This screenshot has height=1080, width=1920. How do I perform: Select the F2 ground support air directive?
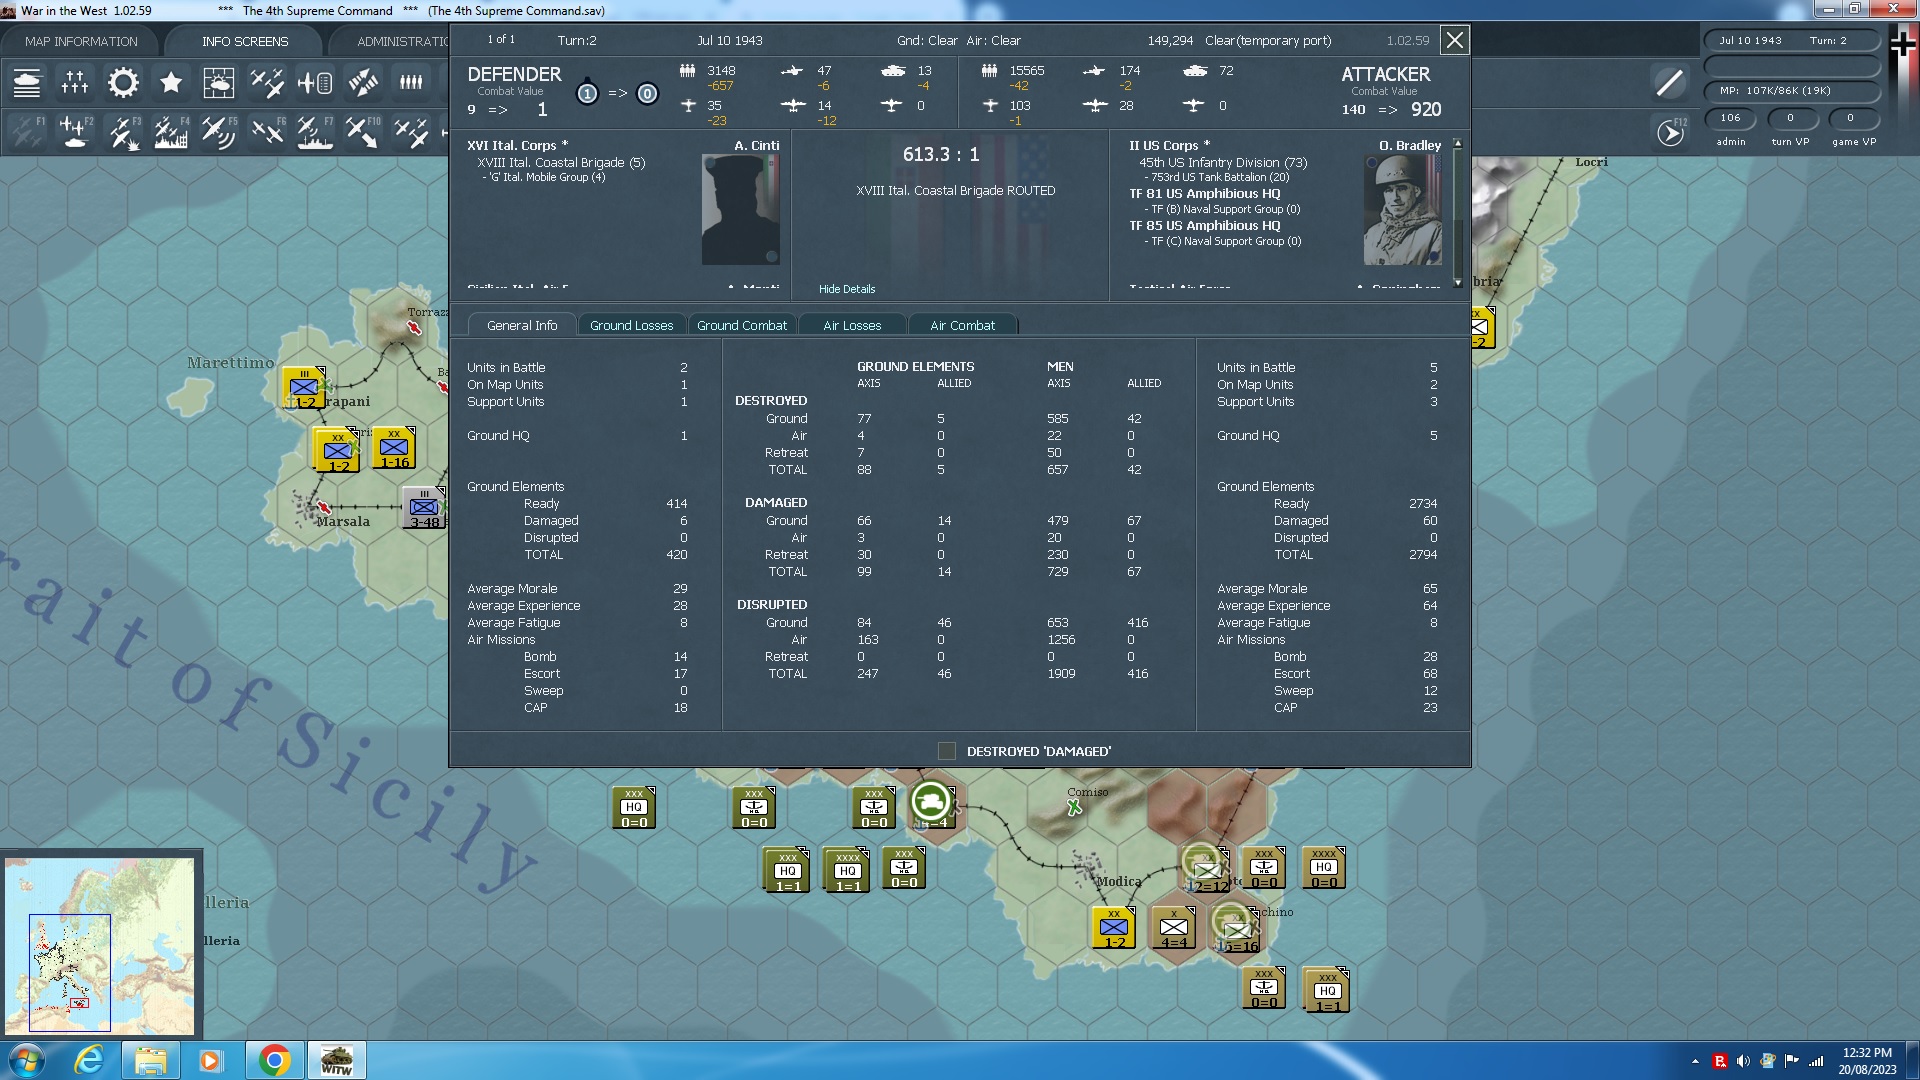point(75,131)
